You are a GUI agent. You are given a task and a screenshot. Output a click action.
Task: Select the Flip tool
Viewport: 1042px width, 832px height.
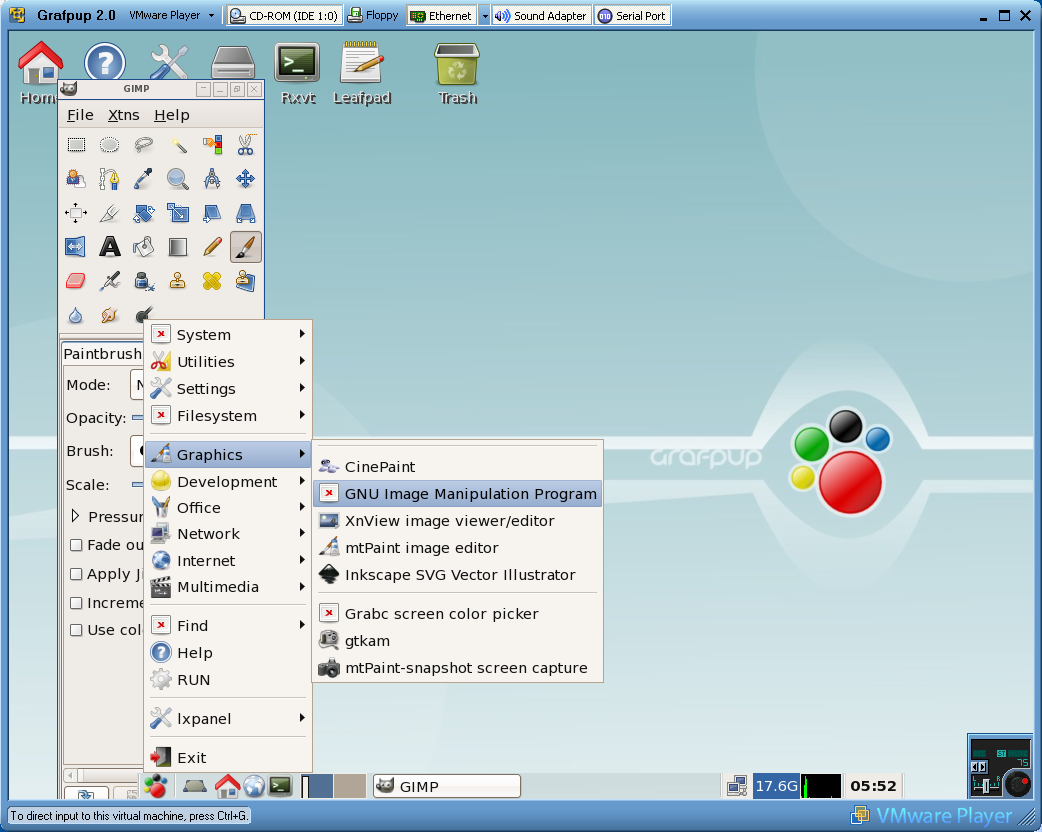click(76, 247)
